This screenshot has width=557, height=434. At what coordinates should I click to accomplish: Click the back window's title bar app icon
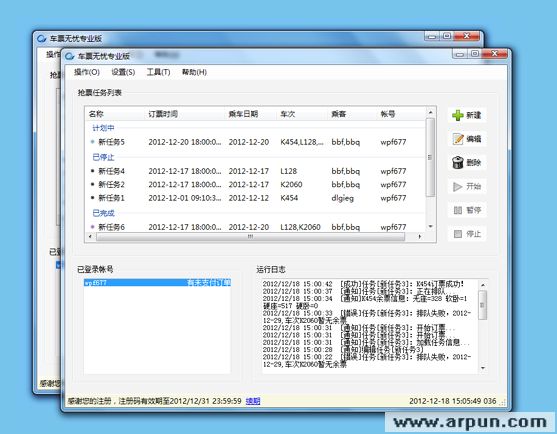42,38
